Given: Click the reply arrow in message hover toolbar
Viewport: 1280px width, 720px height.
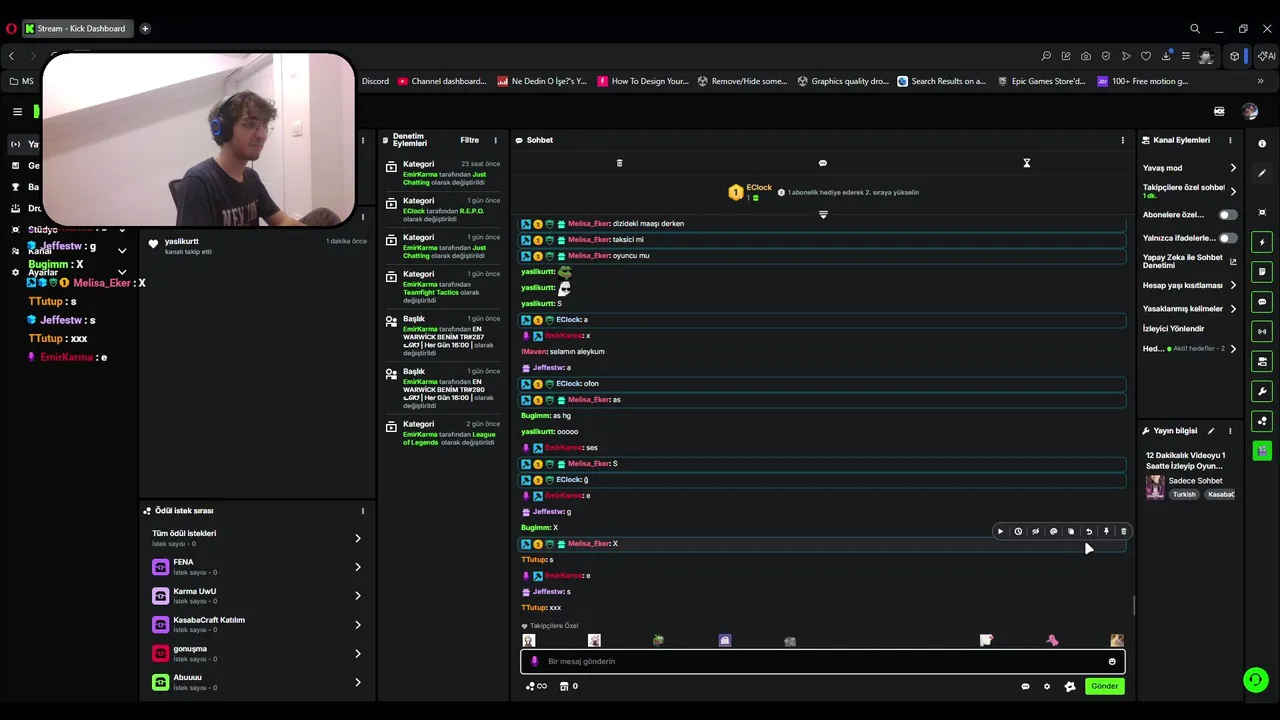Looking at the screenshot, I should tap(1089, 532).
